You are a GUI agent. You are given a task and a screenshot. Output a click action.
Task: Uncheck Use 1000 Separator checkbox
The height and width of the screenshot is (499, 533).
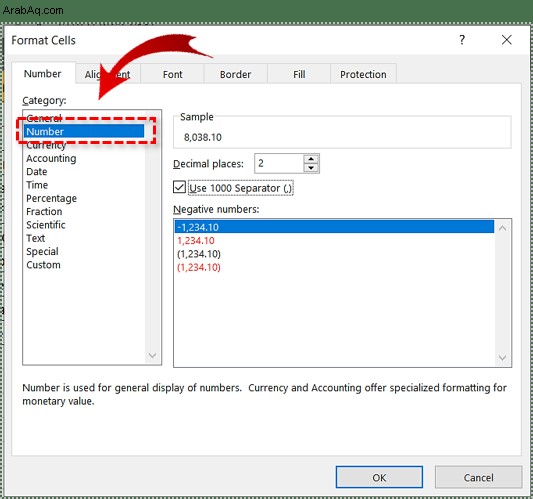point(179,187)
